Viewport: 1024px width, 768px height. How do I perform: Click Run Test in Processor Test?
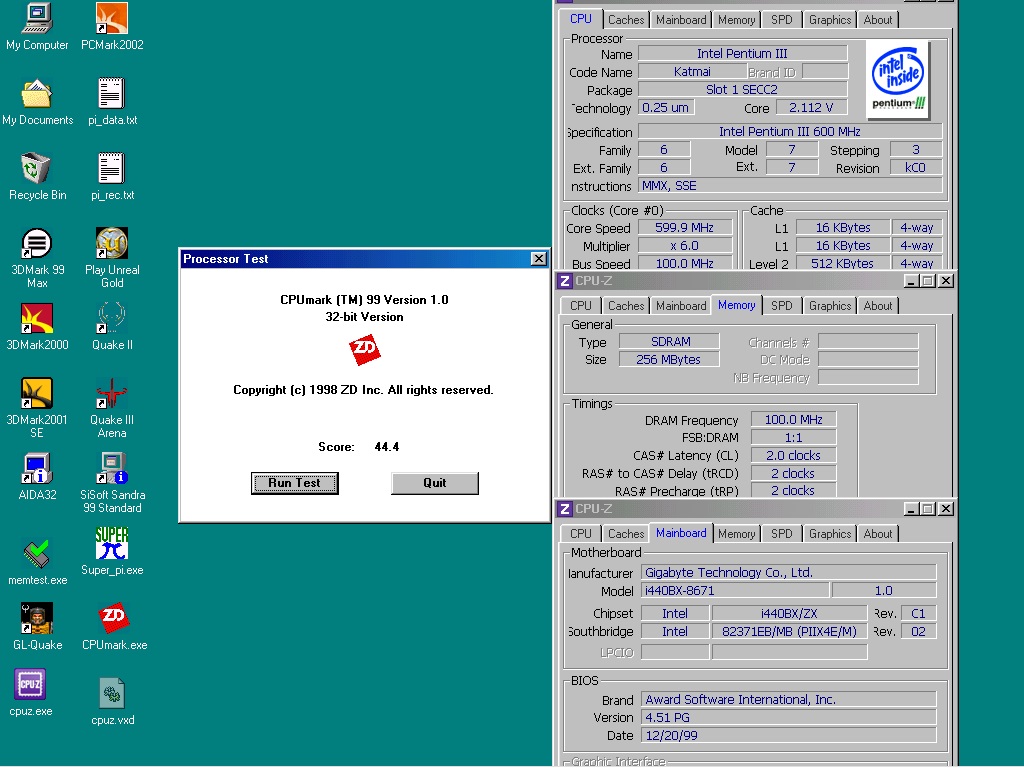pos(295,483)
